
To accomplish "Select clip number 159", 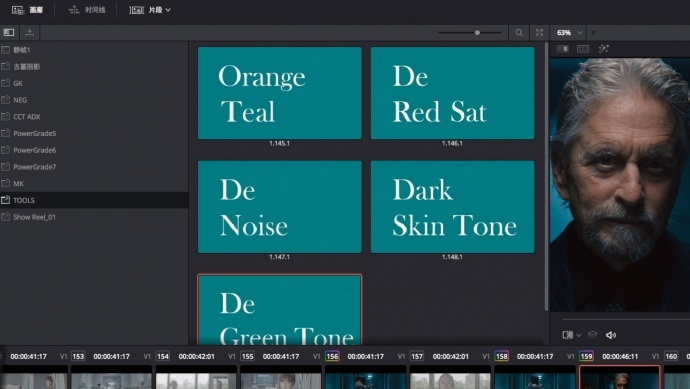I will (x=586, y=356).
